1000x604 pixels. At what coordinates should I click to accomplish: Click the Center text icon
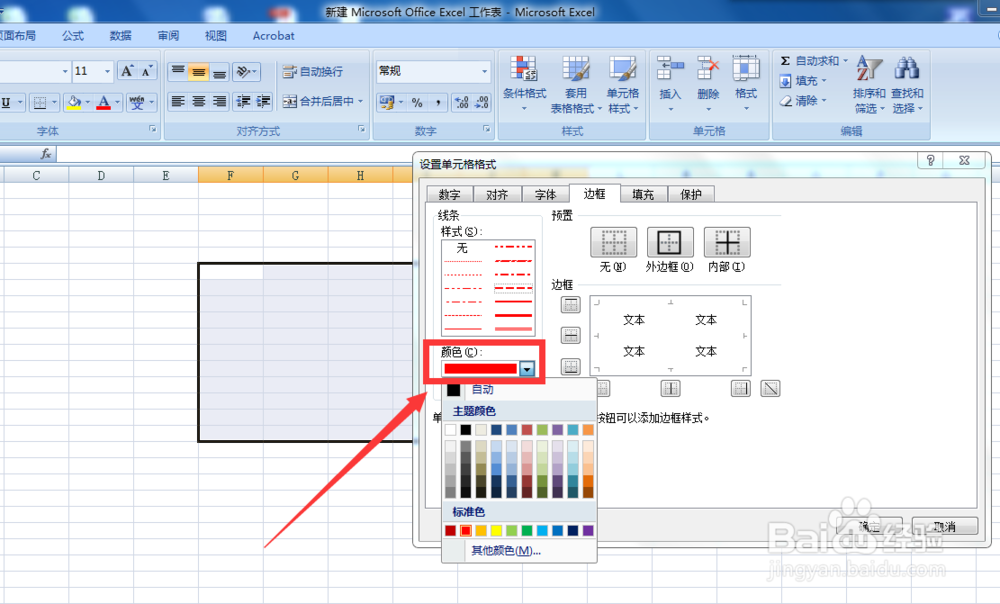pyautogui.click(x=199, y=101)
